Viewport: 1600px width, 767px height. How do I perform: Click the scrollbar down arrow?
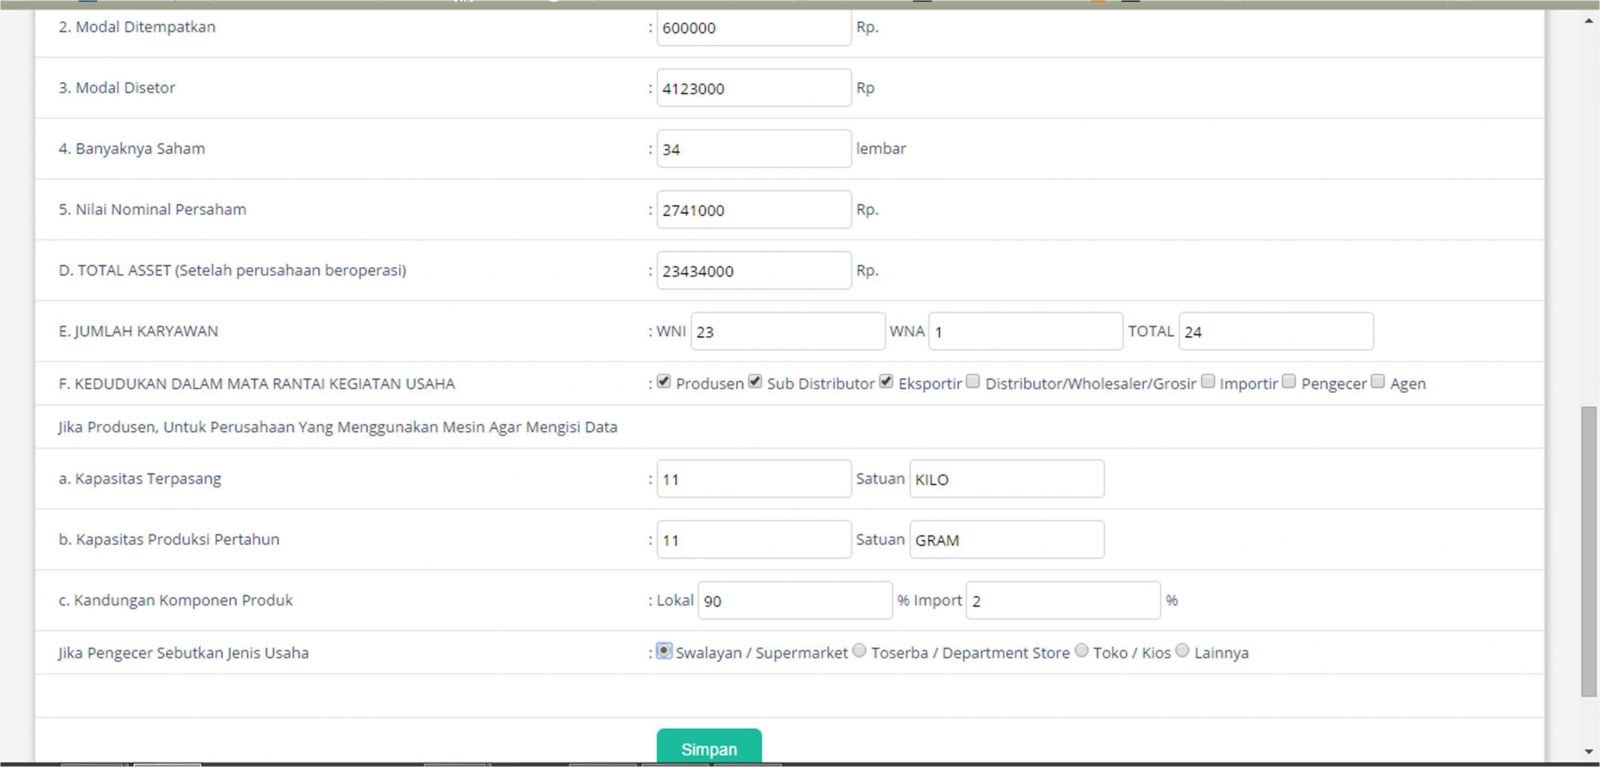1589,751
